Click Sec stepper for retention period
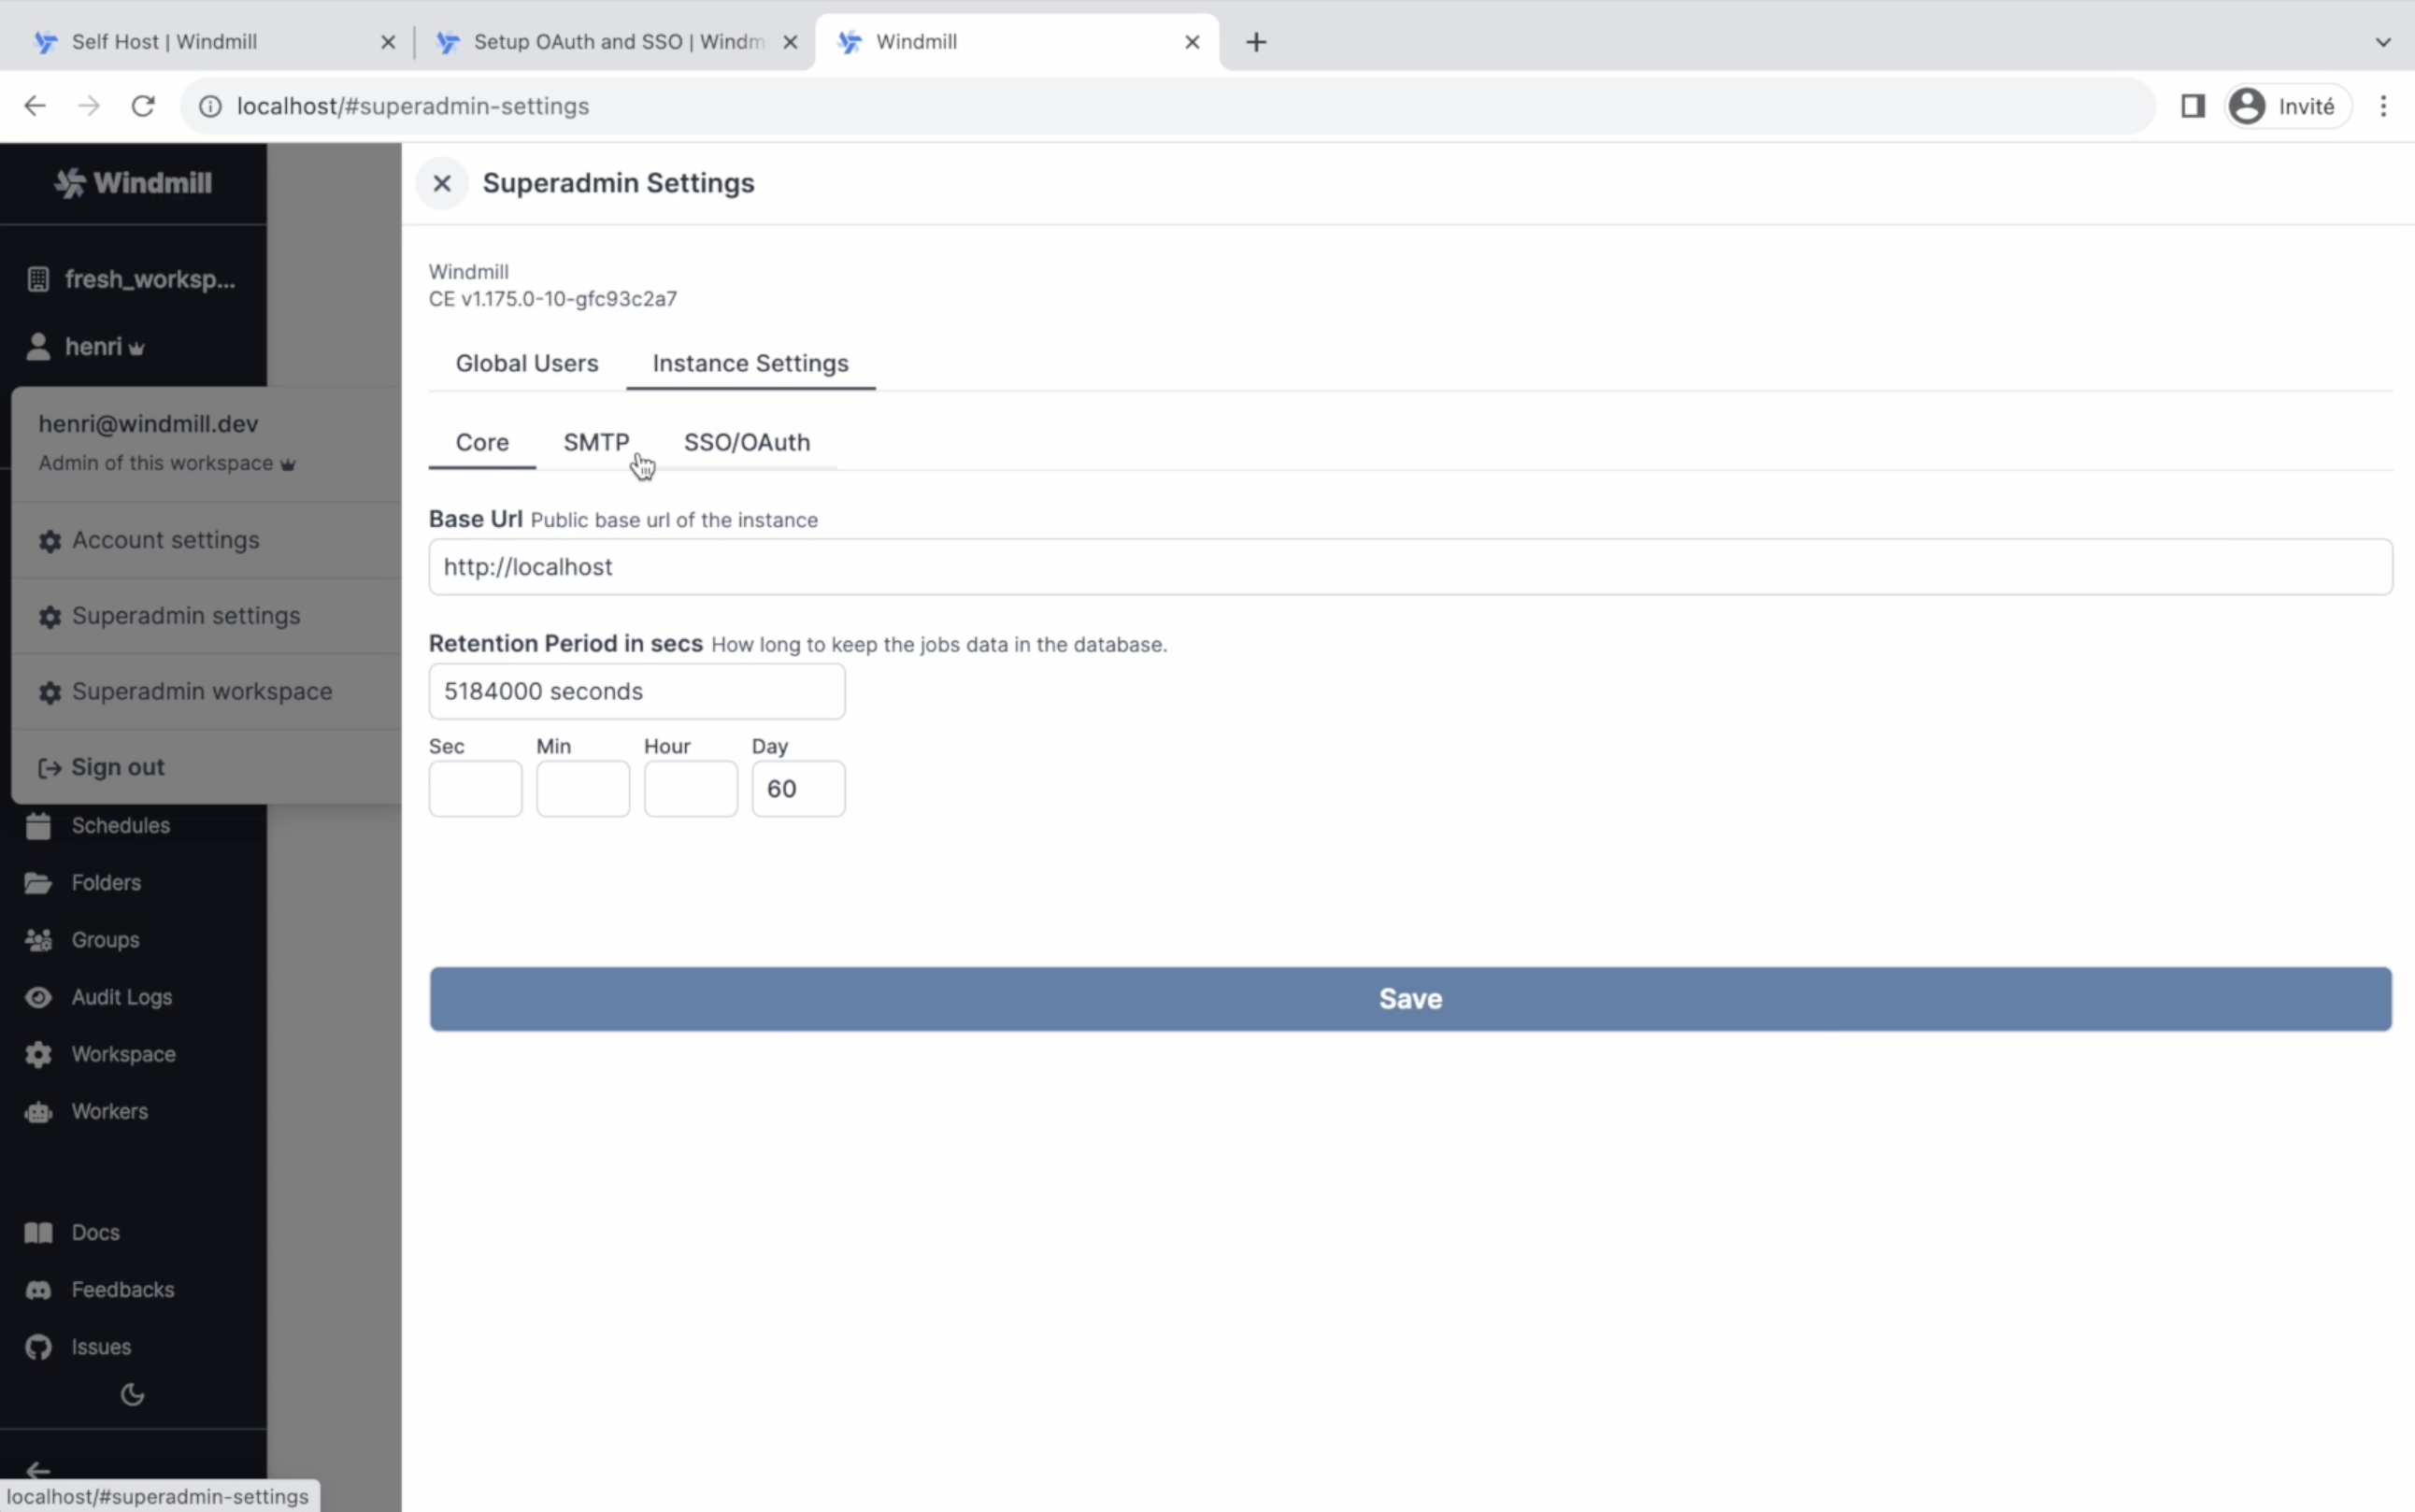The height and width of the screenshot is (1512, 2415). click(476, 789)
